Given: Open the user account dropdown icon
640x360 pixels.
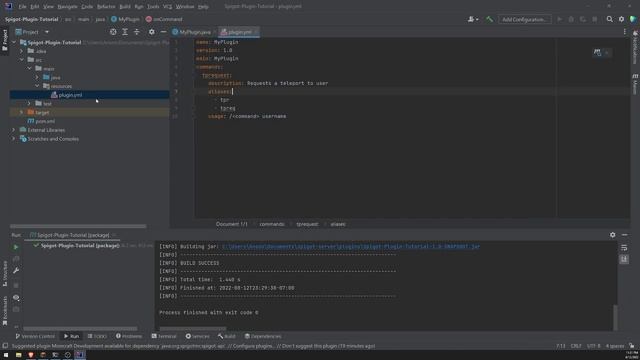Looking at the screenshot, I should point(473,19).
